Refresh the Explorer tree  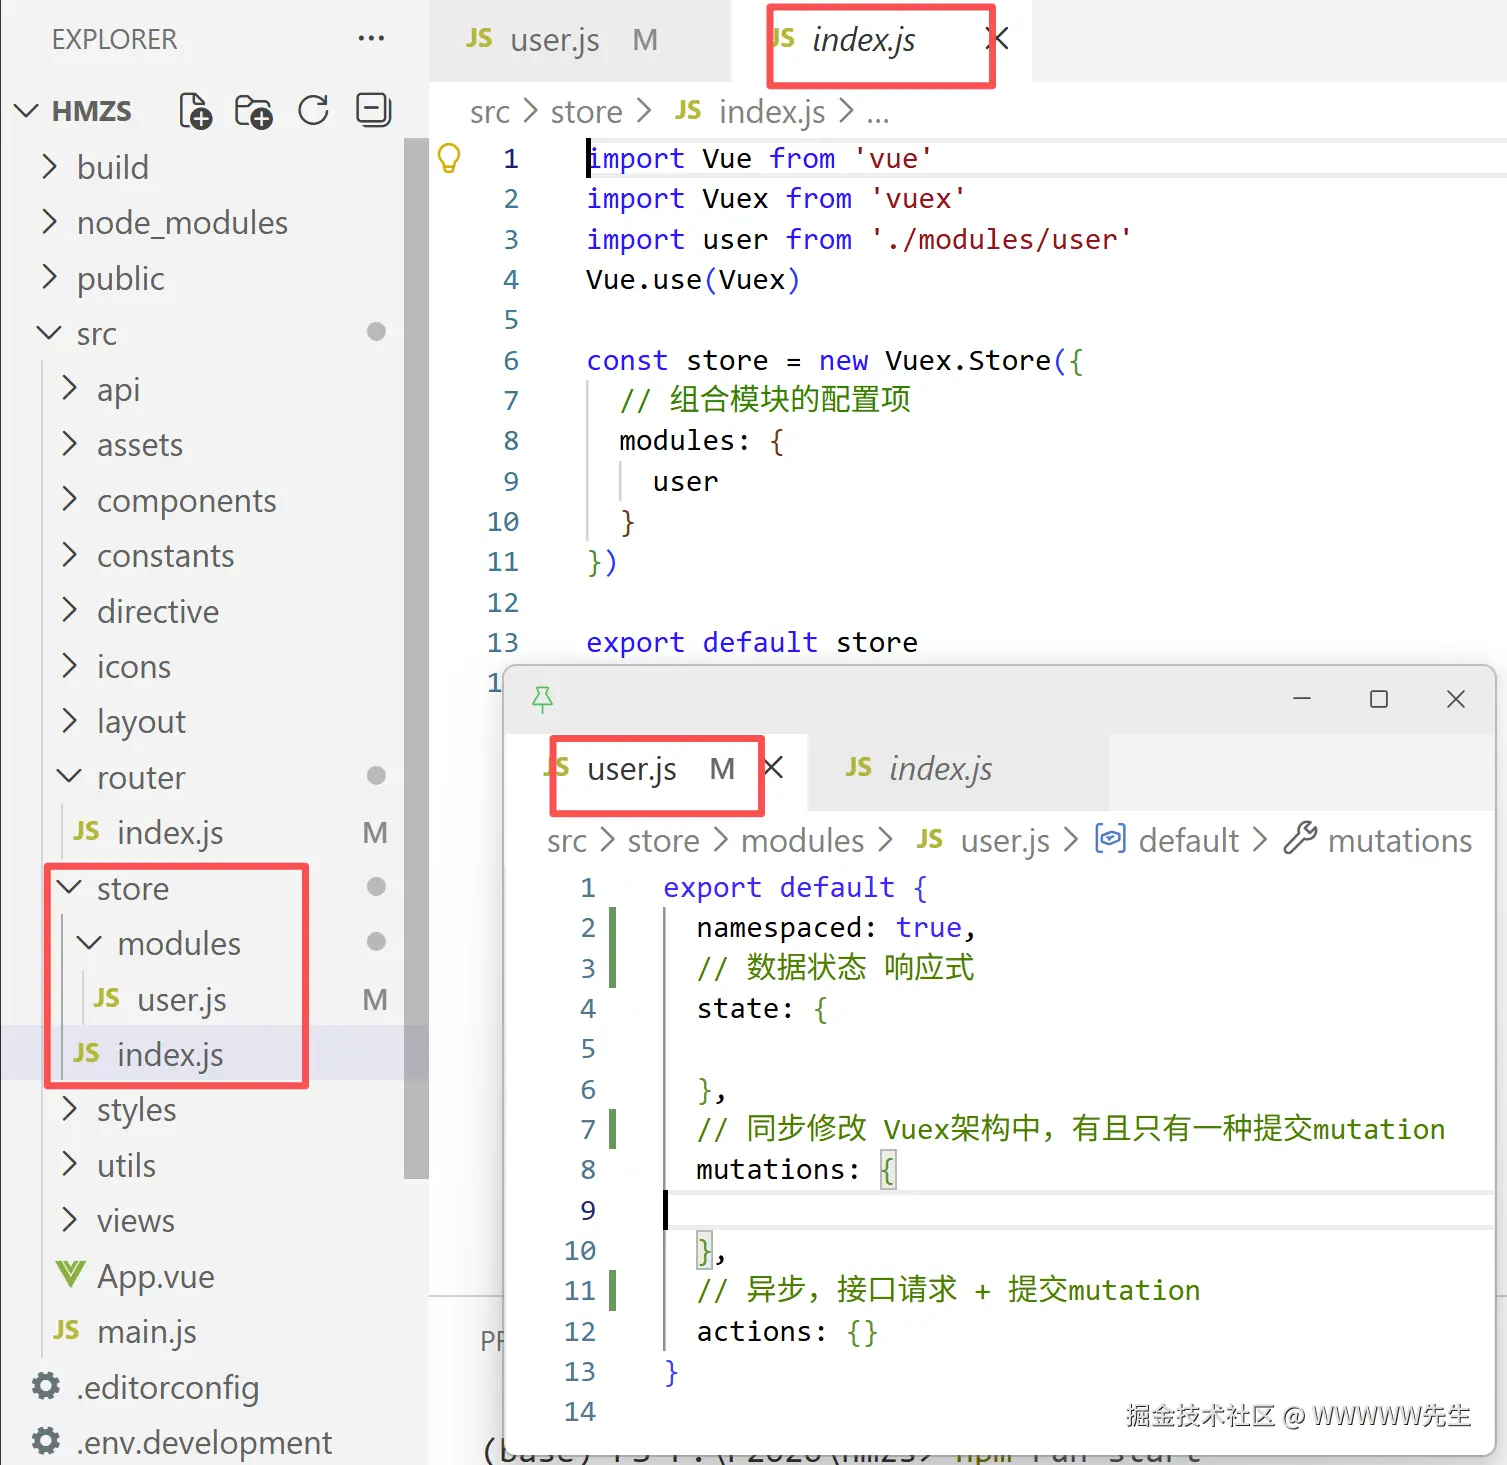coord(314,111)
